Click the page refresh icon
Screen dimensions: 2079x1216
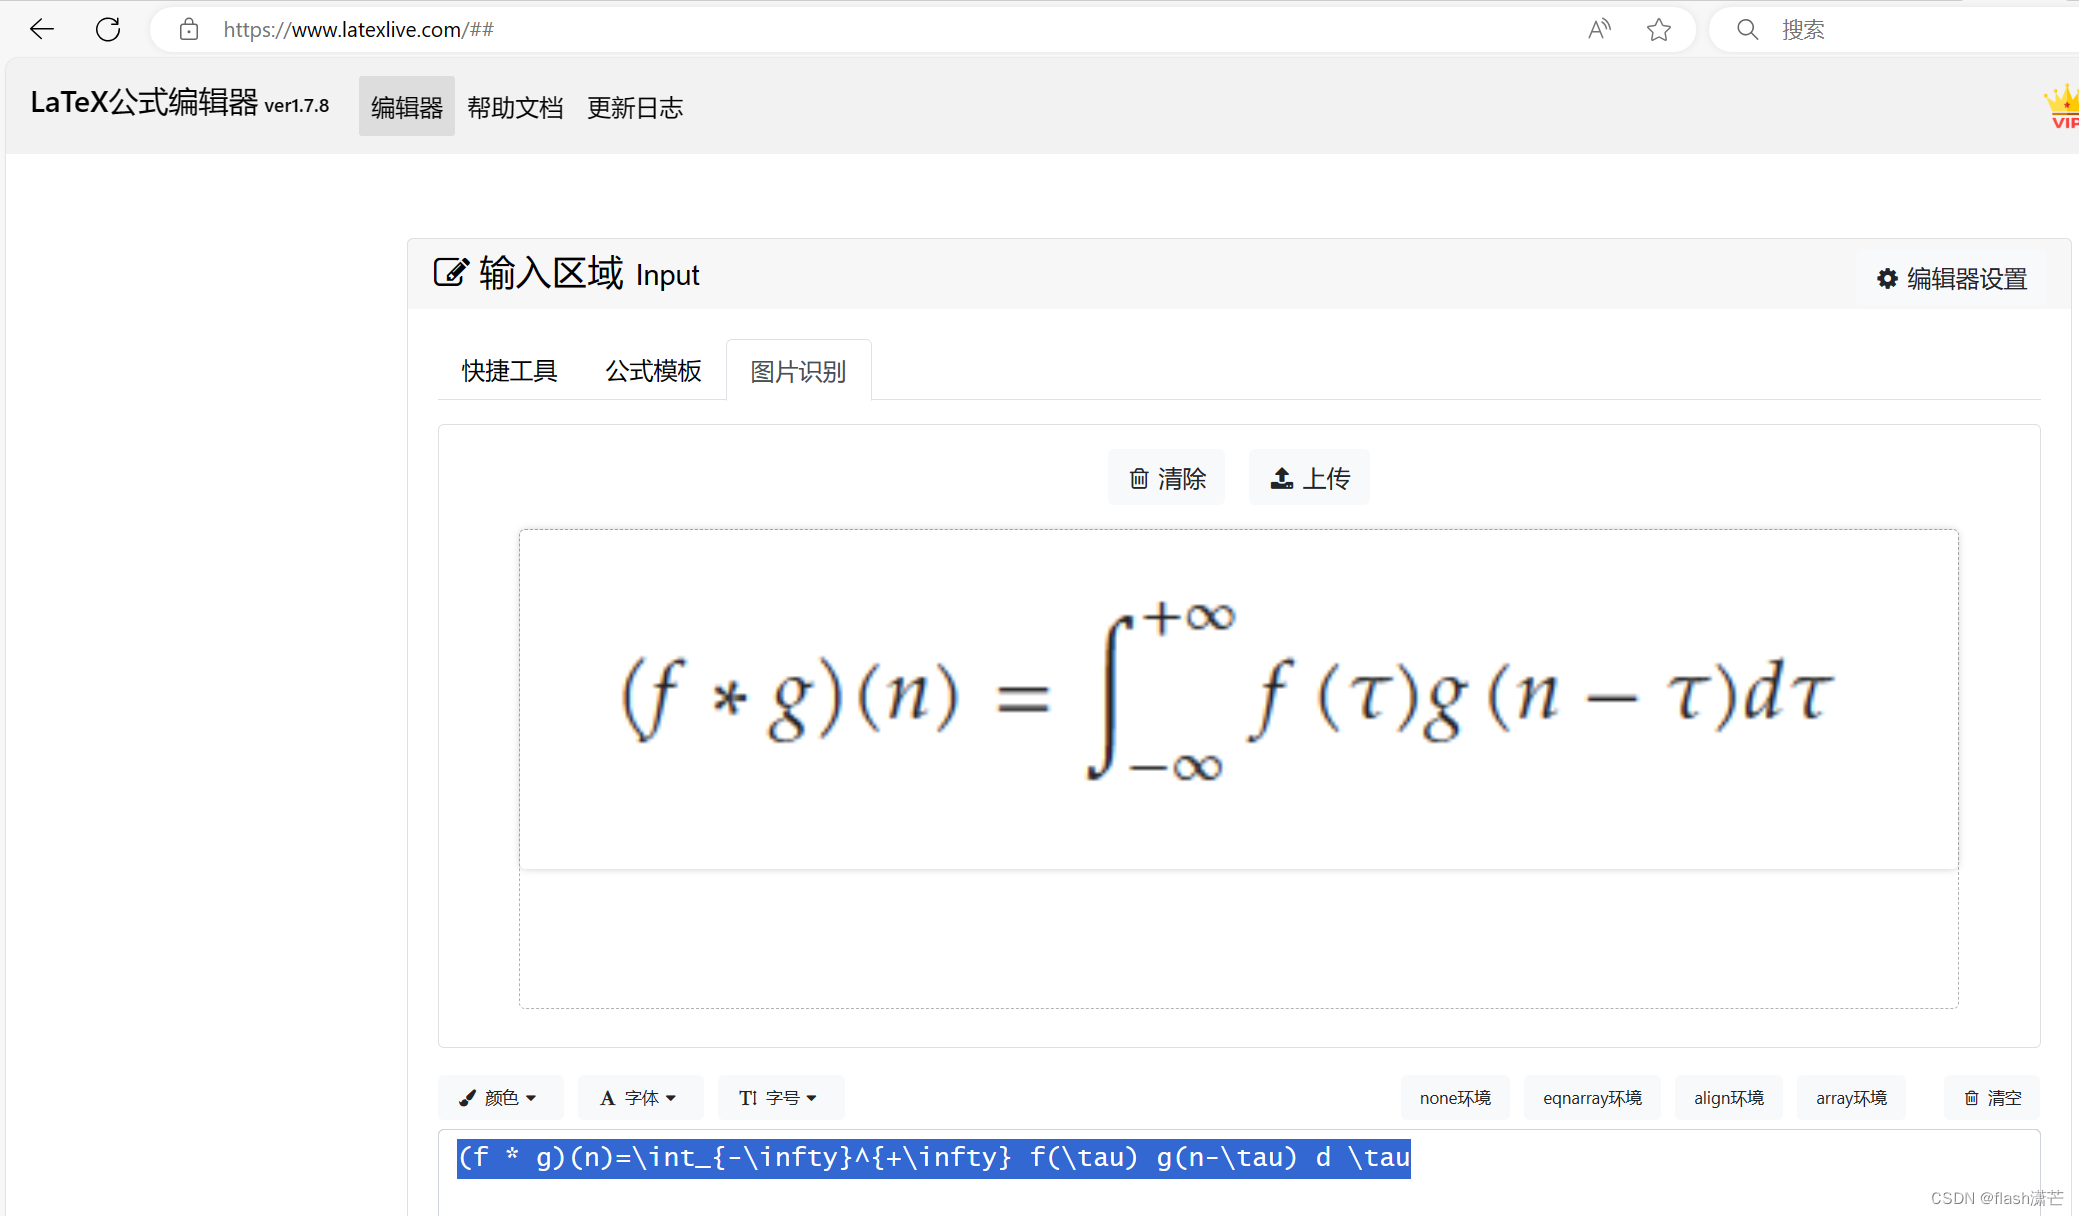108,30
